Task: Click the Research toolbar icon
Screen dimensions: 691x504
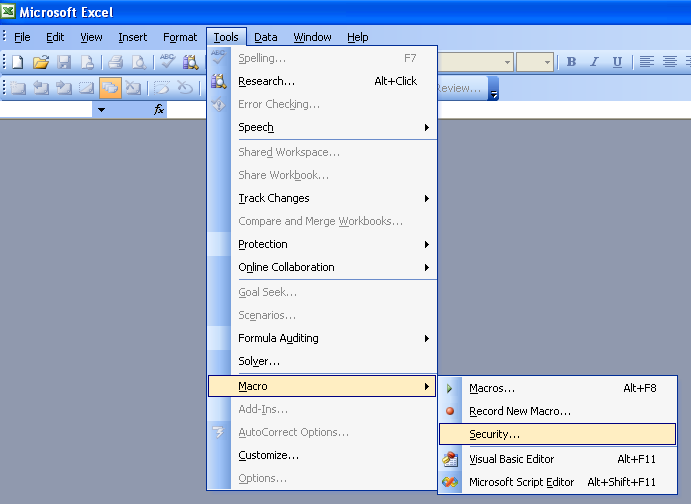Action: click(191, 62)
